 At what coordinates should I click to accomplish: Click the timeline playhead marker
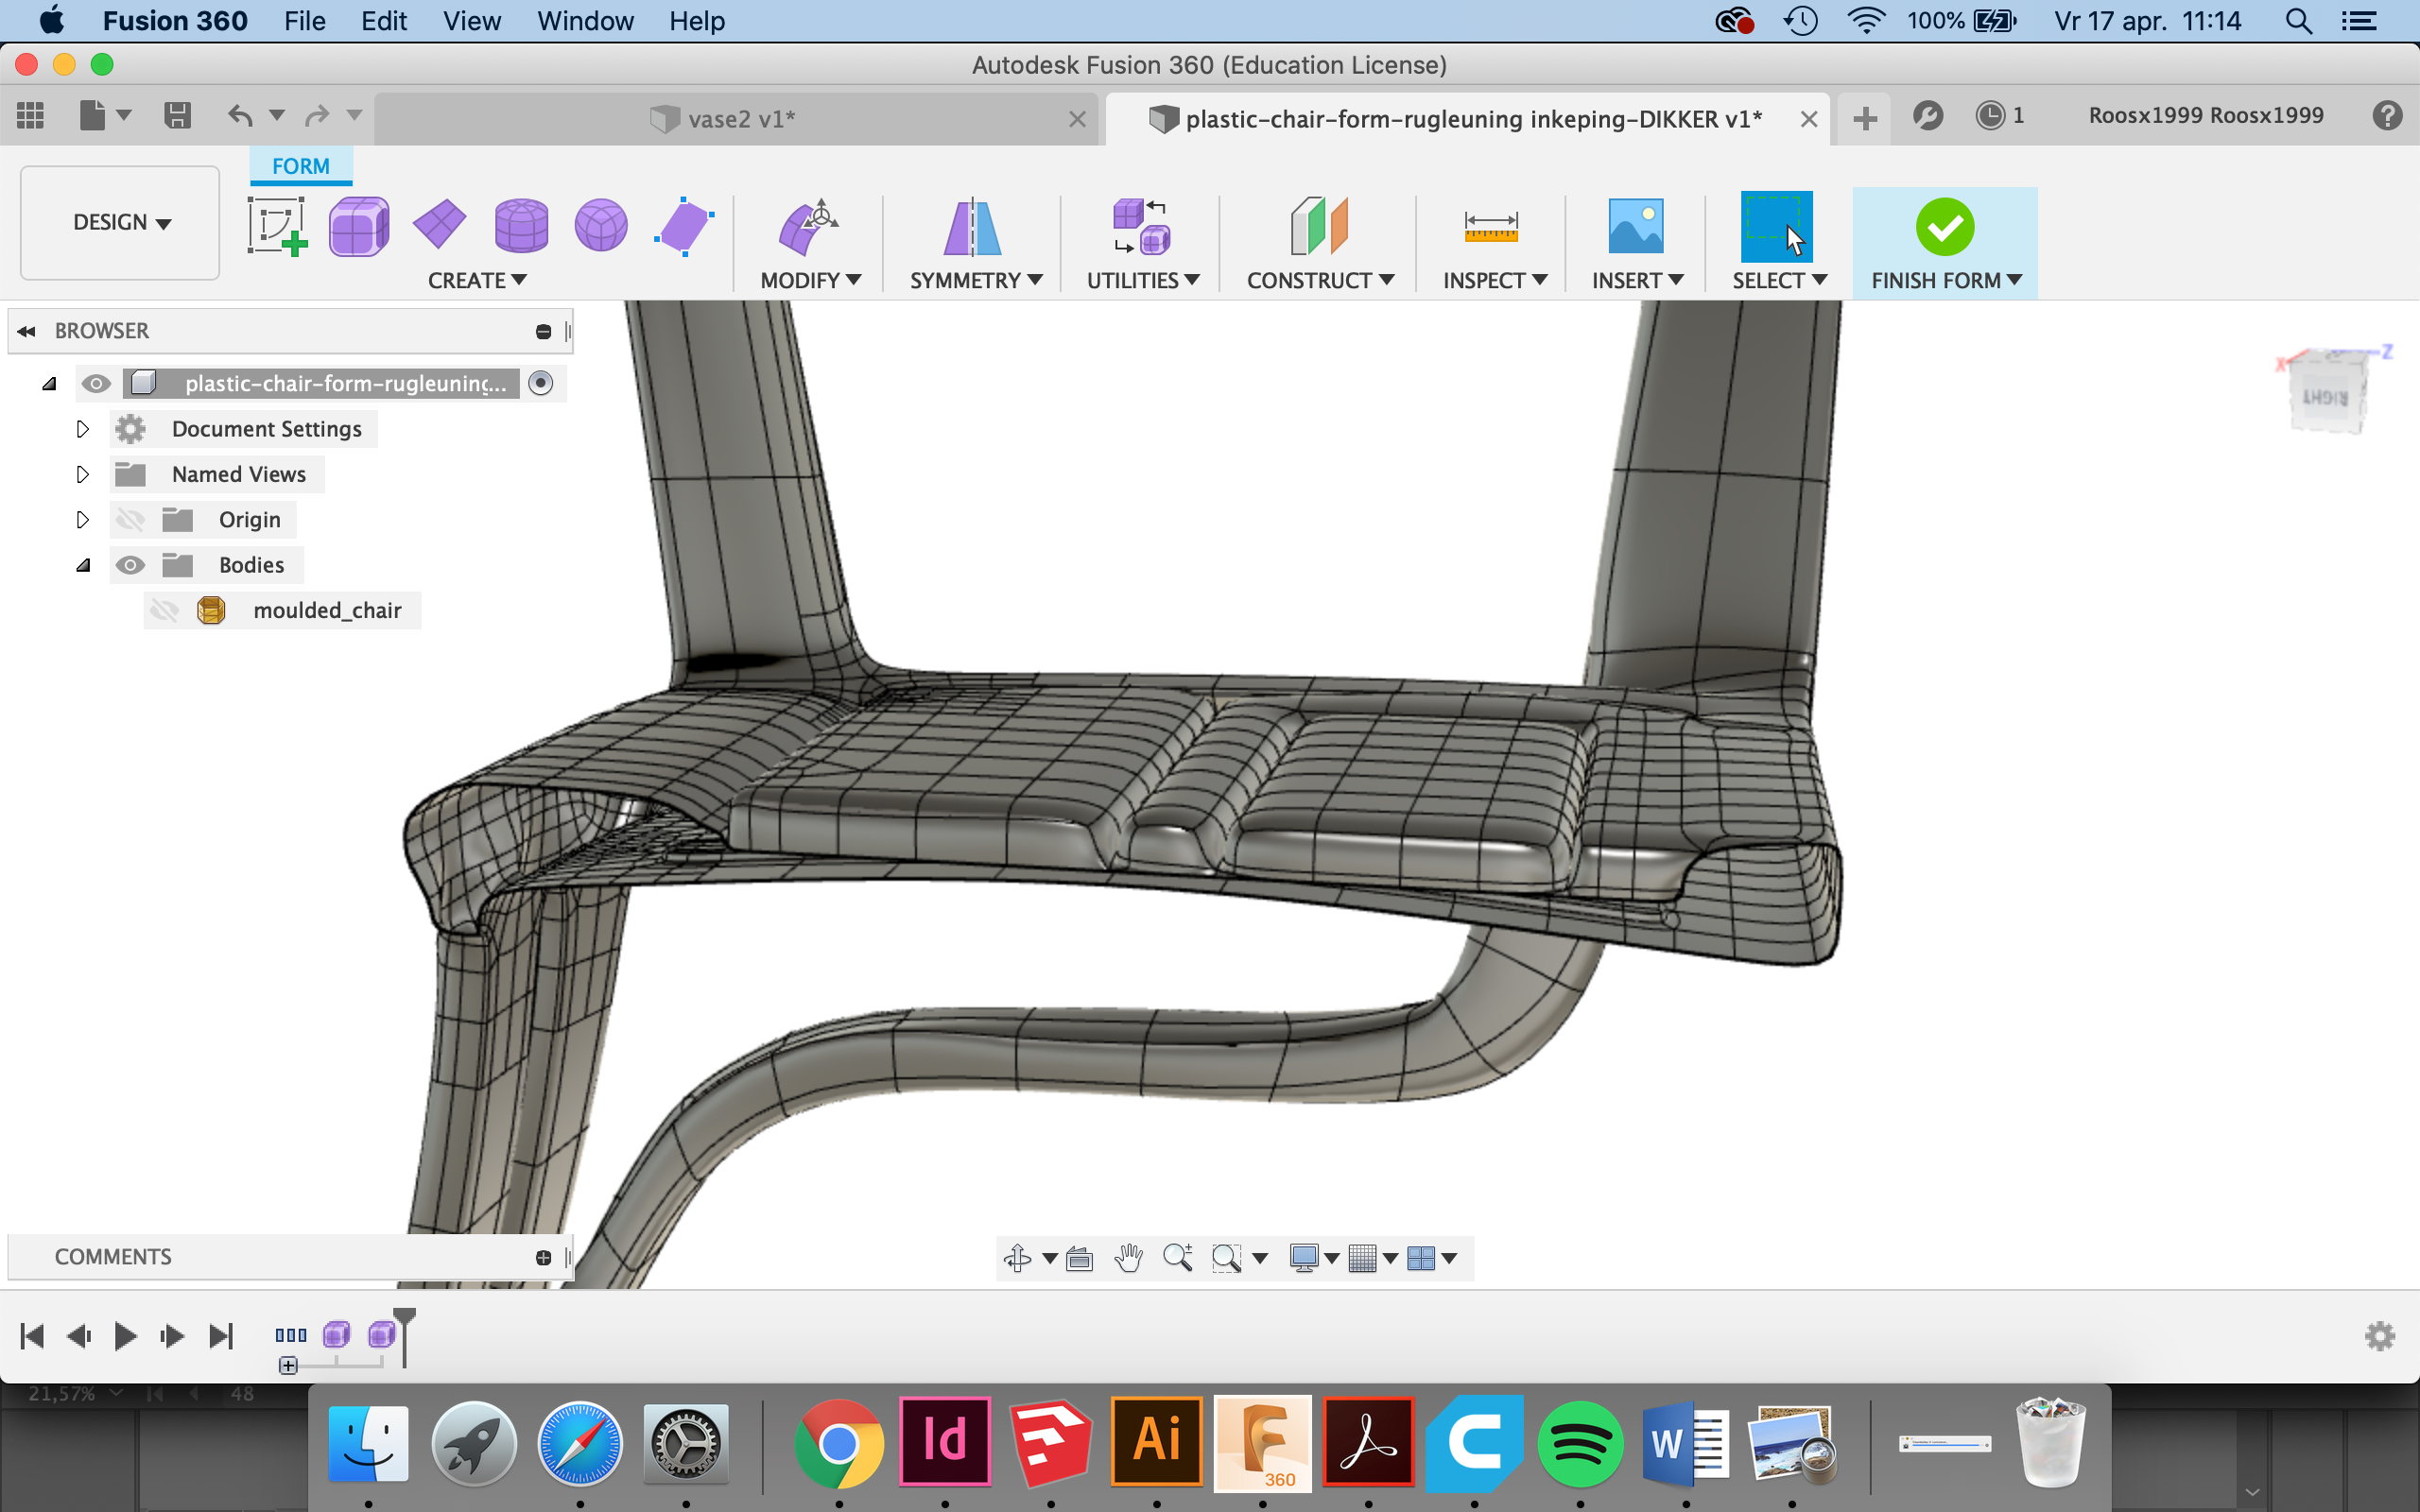pos(404,1321)
